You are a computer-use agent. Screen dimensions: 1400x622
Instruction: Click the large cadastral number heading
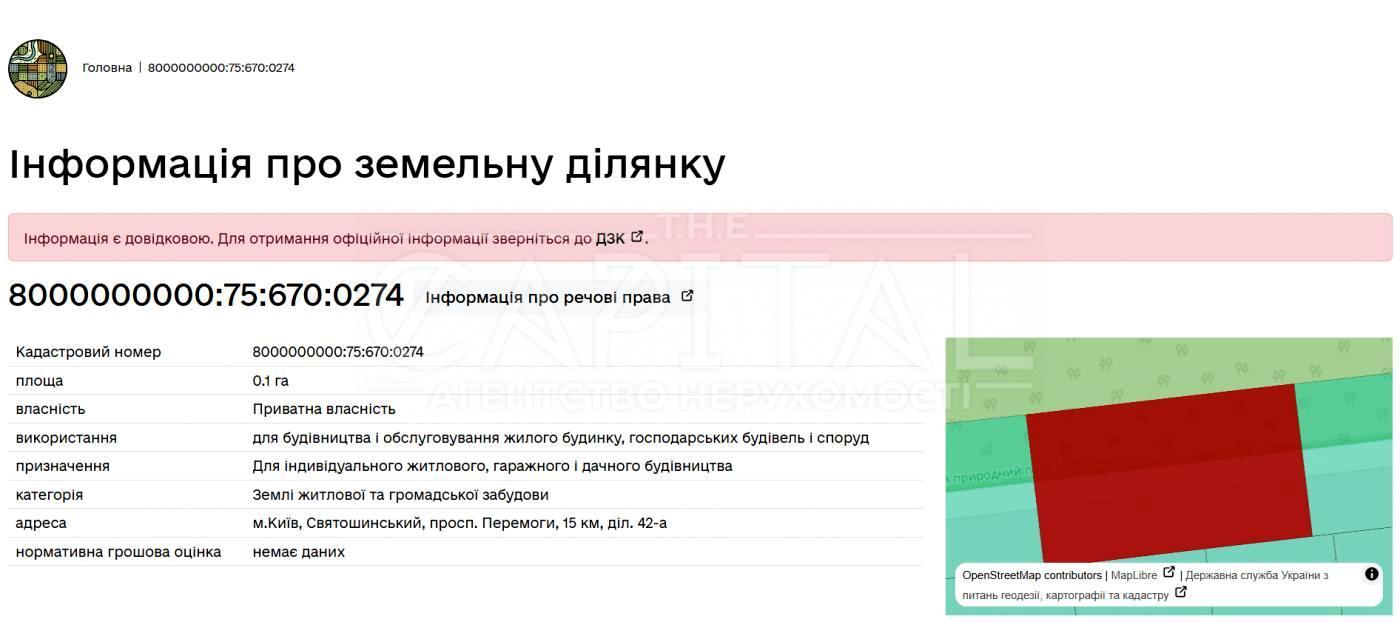coord(206,296)
